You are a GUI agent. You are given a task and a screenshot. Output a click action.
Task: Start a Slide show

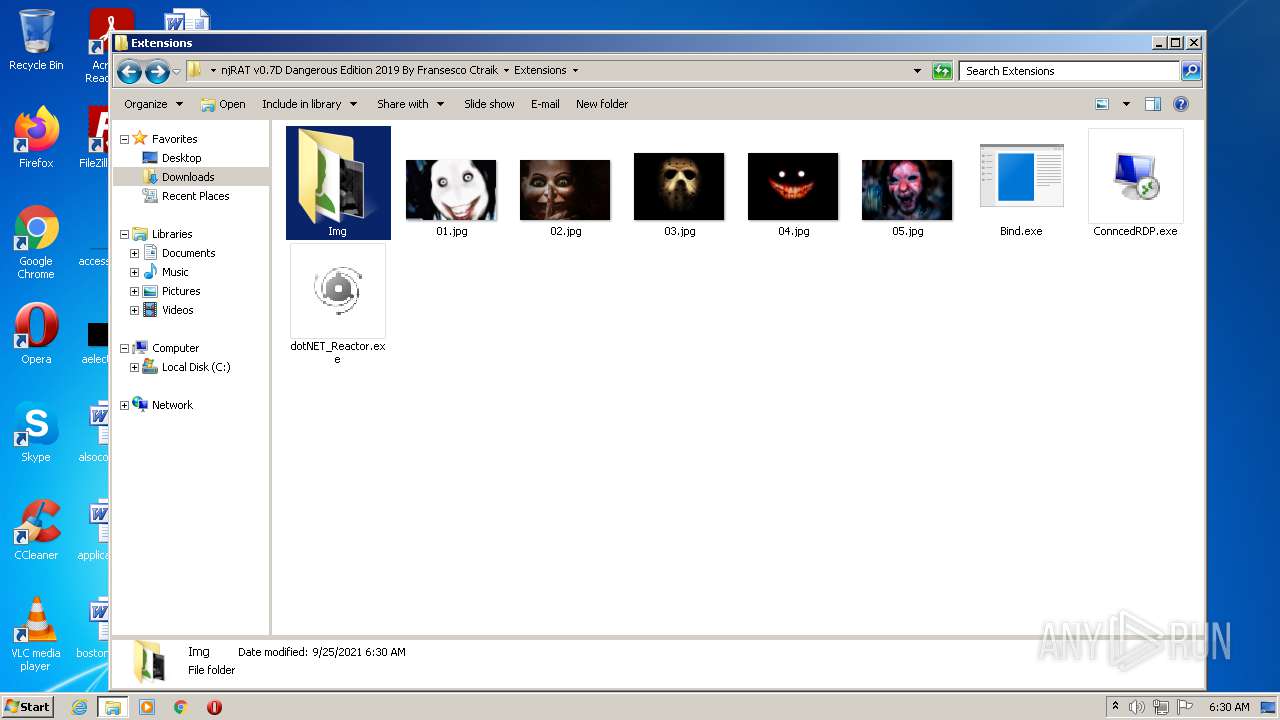point(489,104)
